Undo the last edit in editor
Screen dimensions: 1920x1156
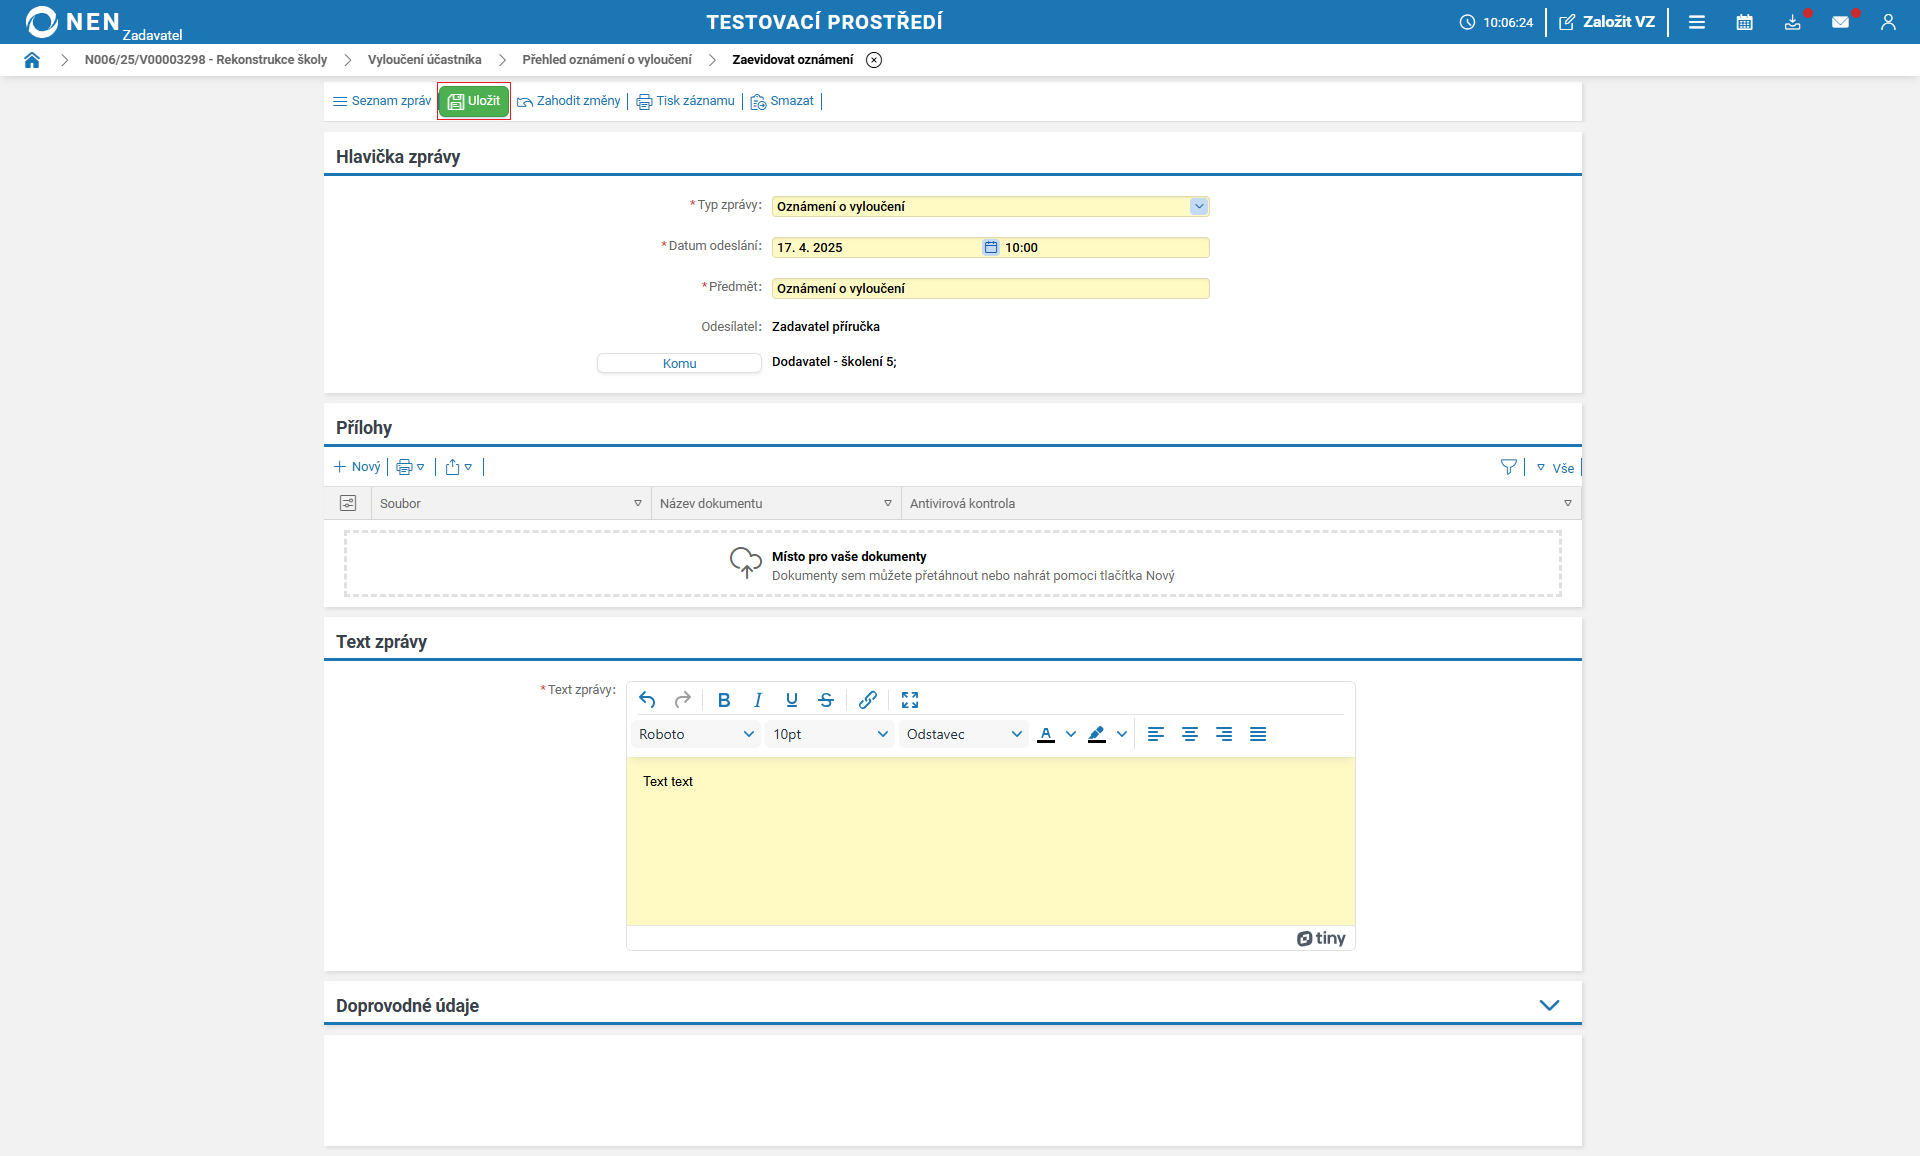pyautogui.click(x=647, y=700)
